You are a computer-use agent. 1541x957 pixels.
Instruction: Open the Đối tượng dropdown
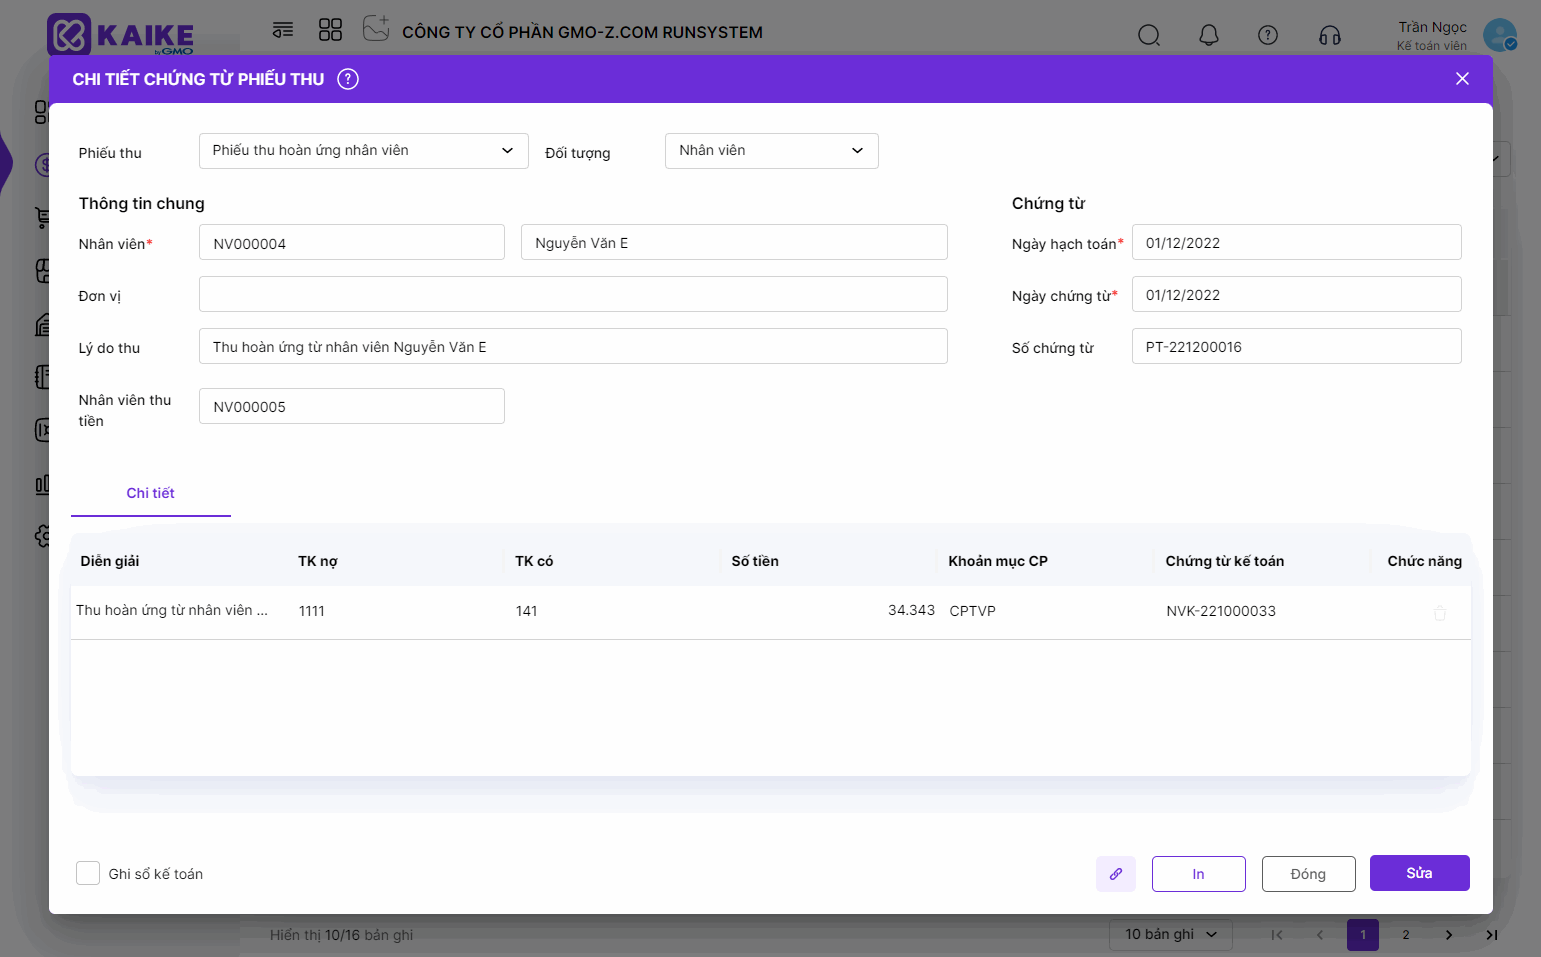772,151
